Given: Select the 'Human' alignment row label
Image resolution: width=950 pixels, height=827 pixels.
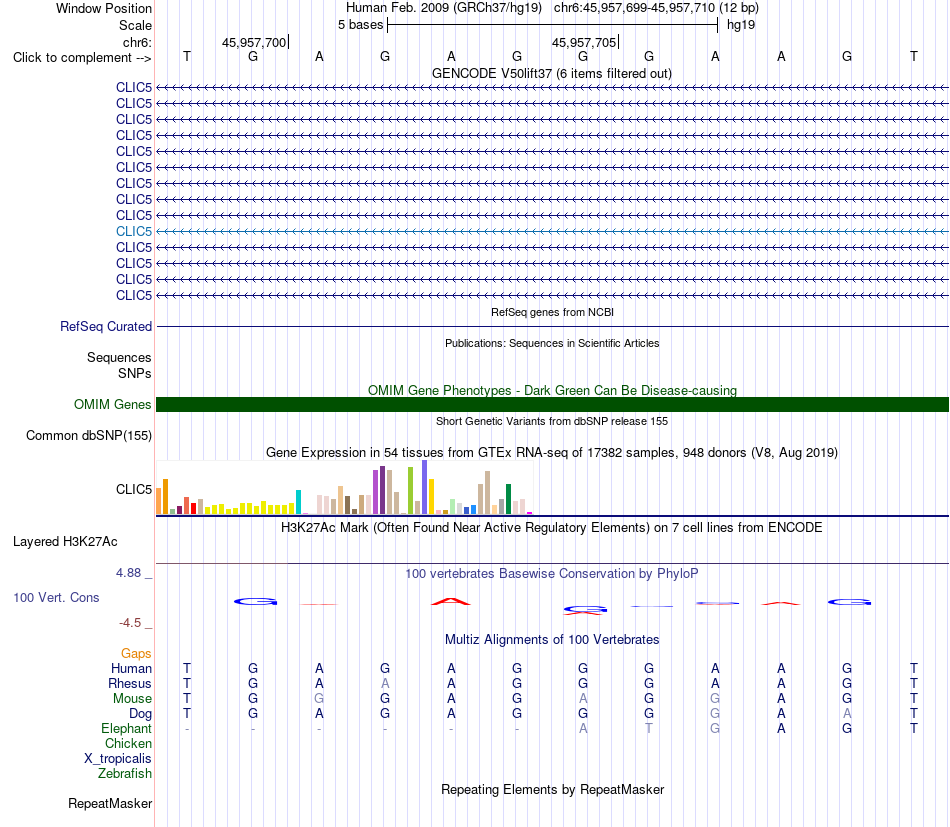Looking at the screenshot, I should [x=131, y=668].
